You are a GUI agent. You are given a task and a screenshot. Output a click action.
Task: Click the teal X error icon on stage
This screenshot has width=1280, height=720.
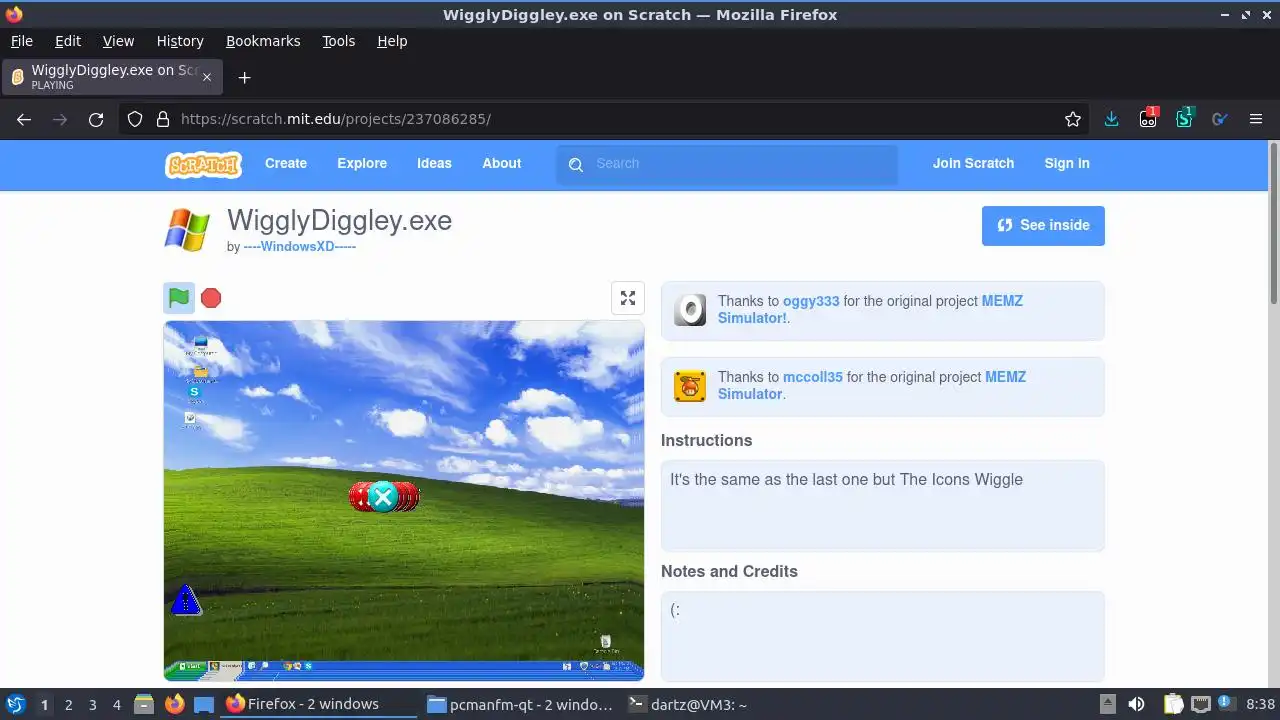383,496
